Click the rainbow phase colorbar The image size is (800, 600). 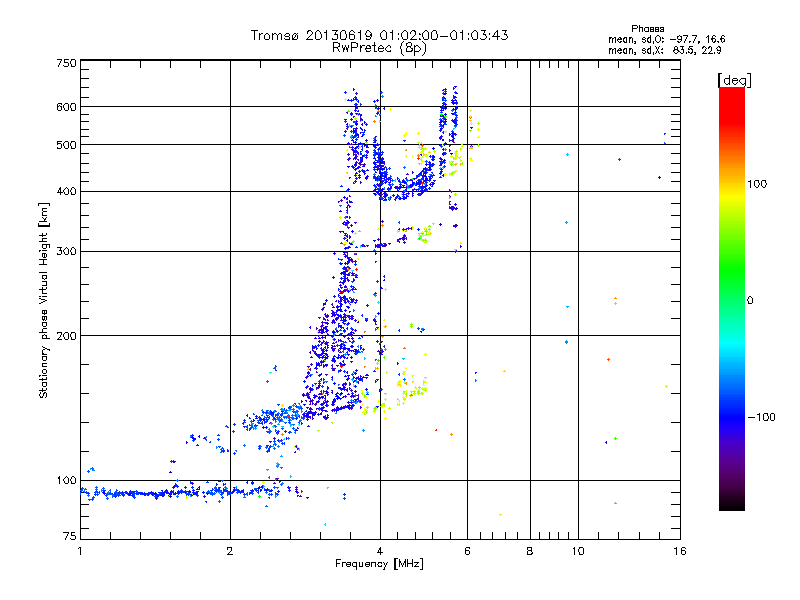pos(732,298)
